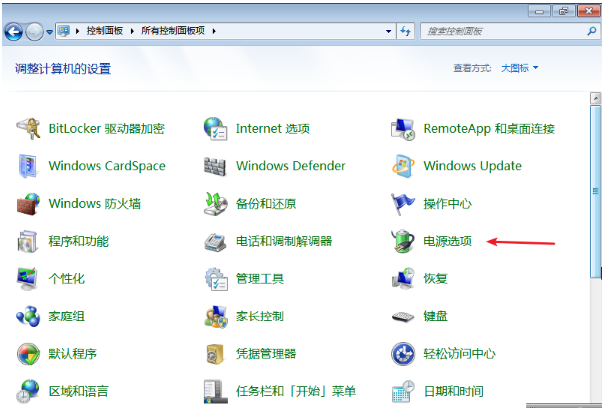Open the 管理工具 text link
Viewport: 604px width, 408px height.
[x=260, y=279]
